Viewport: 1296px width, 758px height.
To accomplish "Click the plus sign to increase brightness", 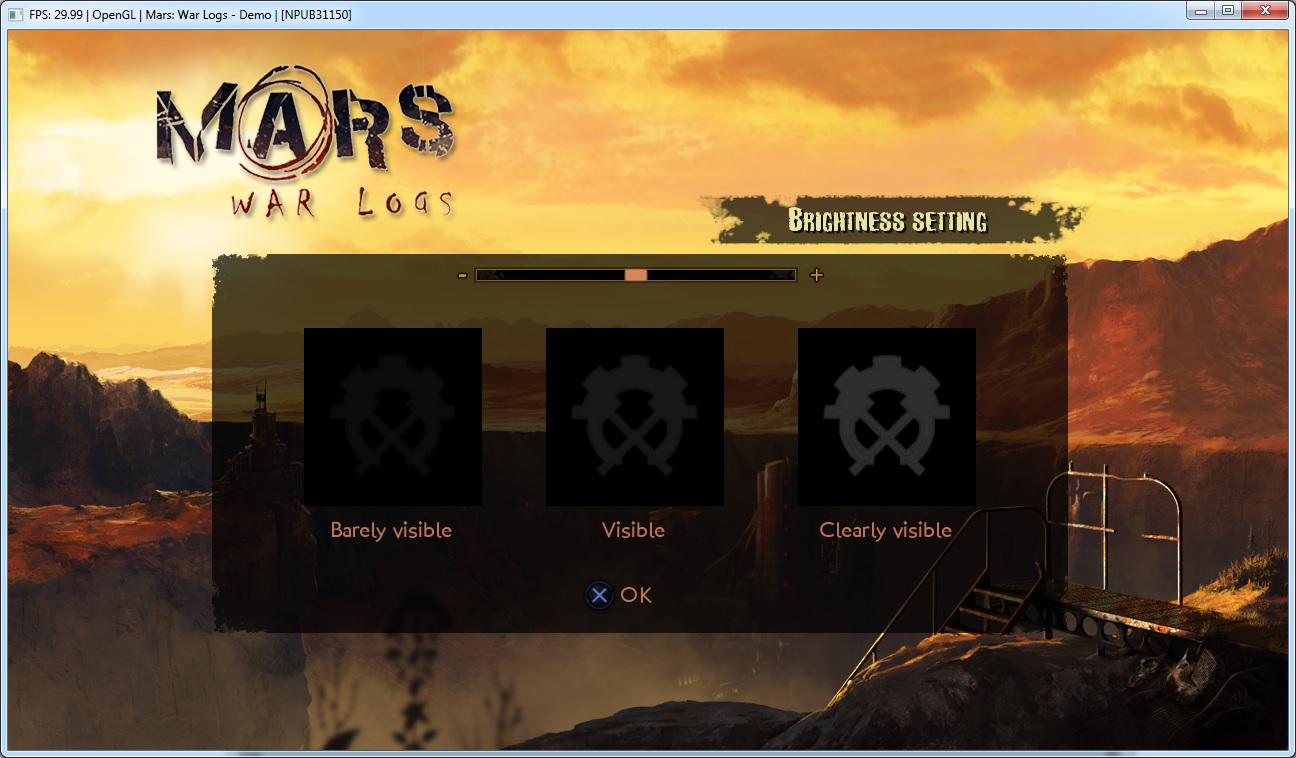I will 817,275.
